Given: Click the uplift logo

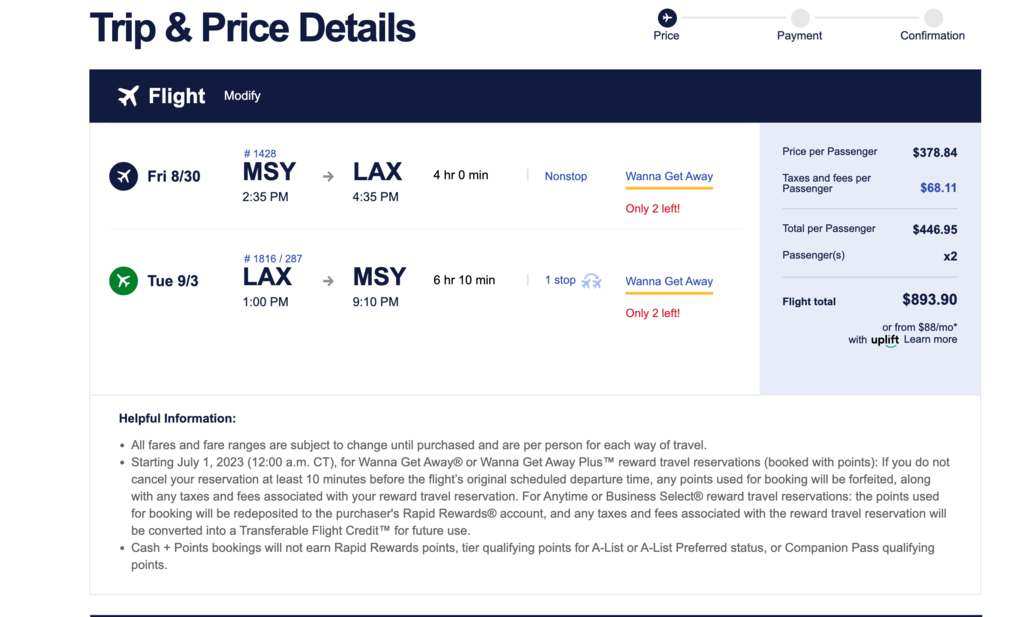Looking at the screenshot, I should (x=885, y=340).
